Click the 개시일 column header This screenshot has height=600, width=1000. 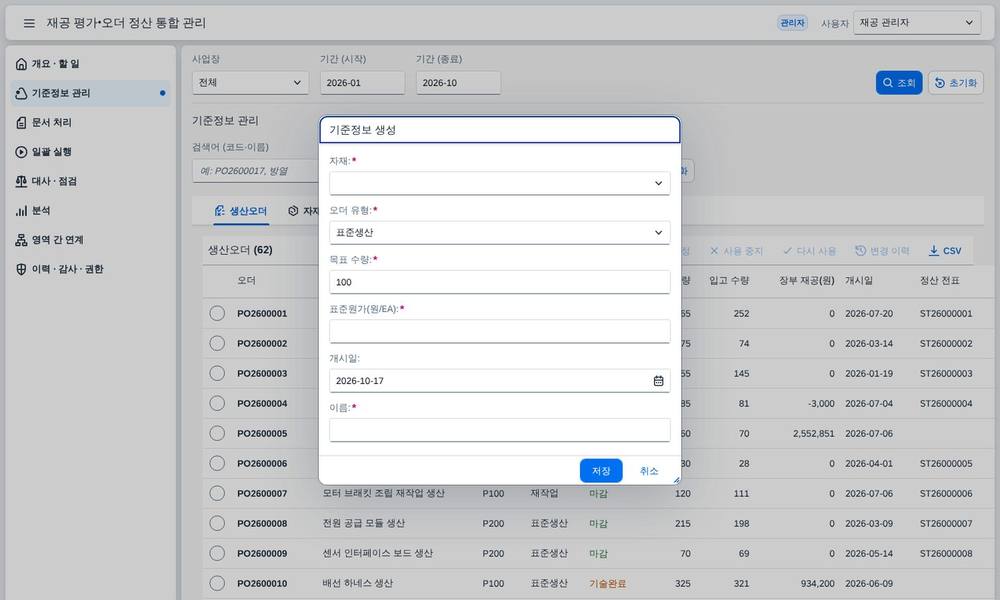pos(858,281)
